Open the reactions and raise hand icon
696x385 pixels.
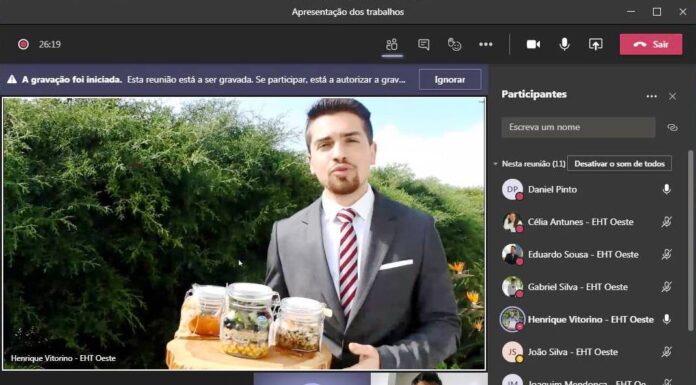click(x=454, y=44)
